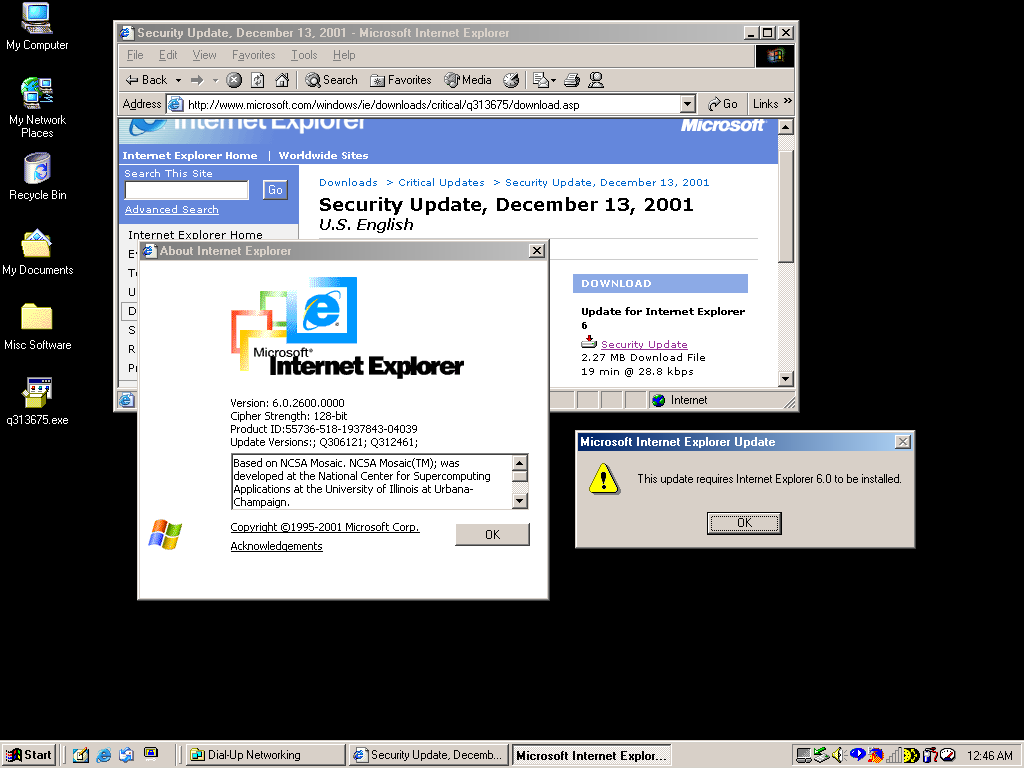Open the Favorites pane from the toolbar

(401, 80)
